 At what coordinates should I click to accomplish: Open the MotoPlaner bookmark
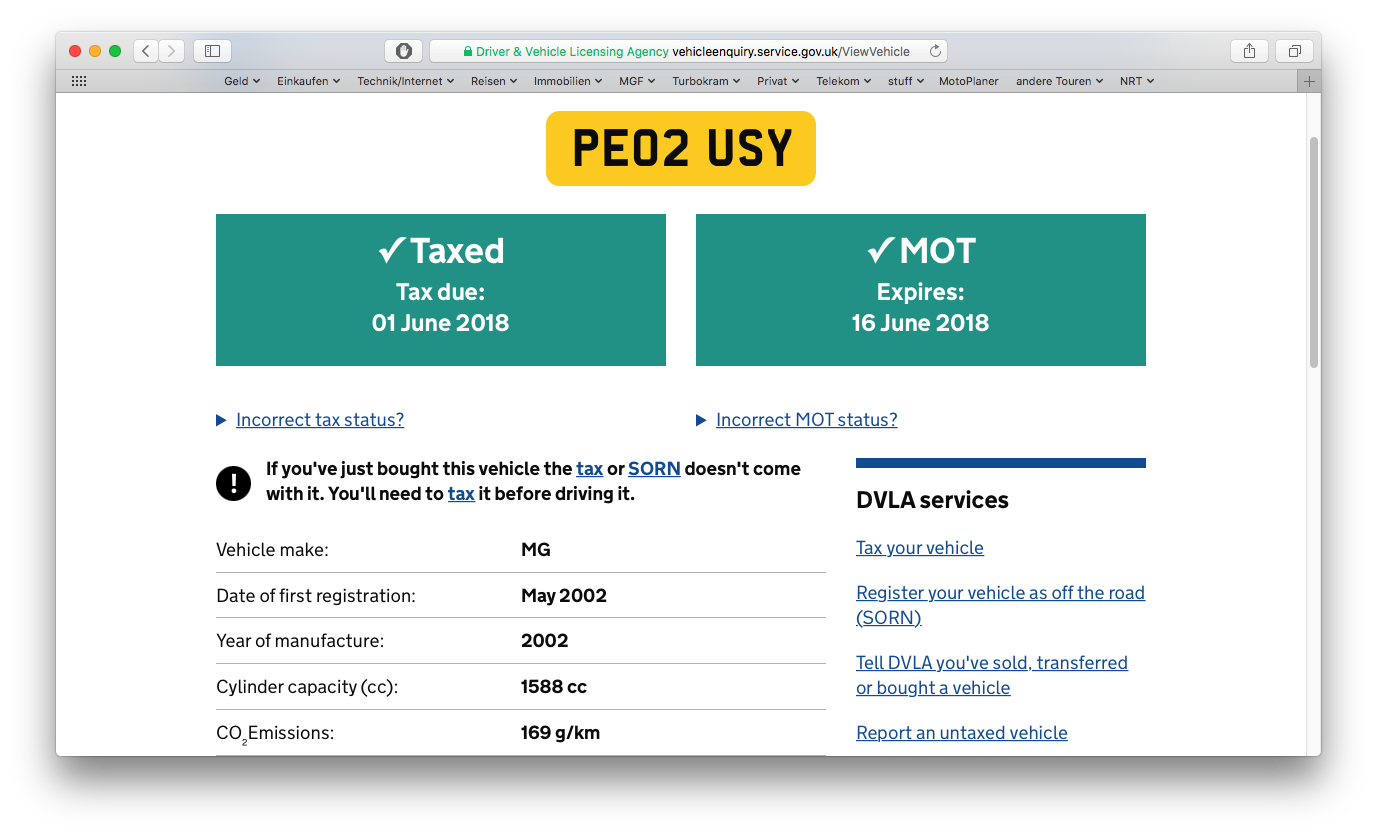point(968,81)
